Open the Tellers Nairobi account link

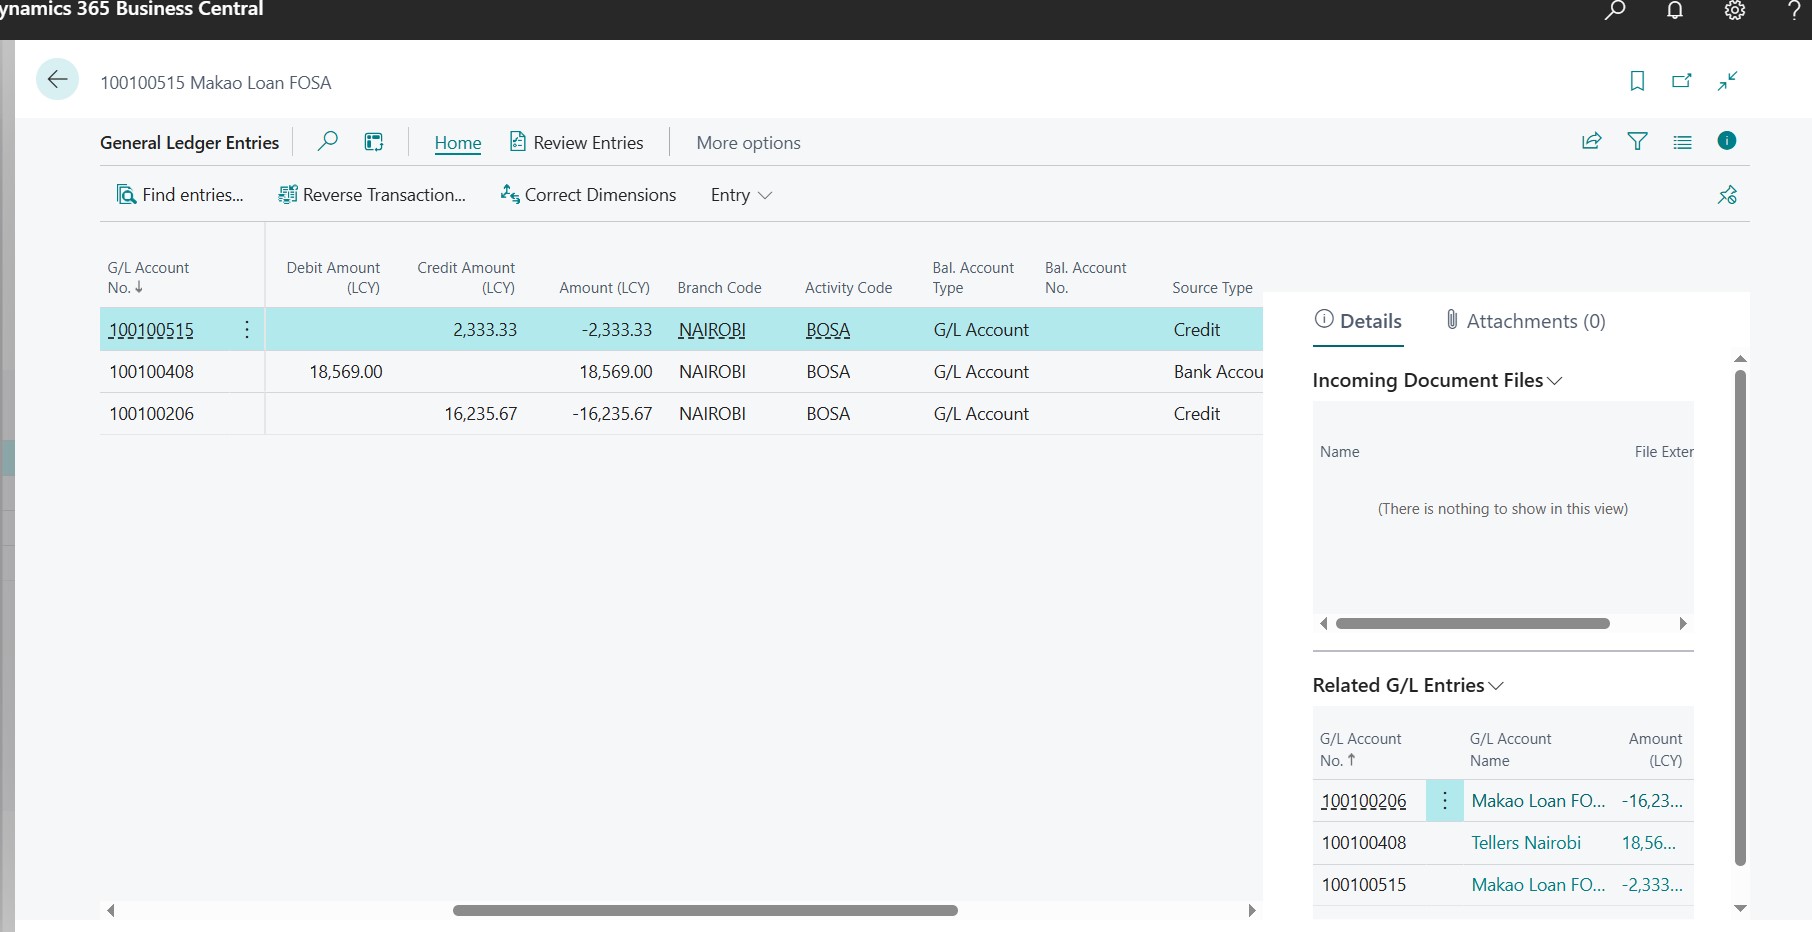click(x=1525, y=843)
